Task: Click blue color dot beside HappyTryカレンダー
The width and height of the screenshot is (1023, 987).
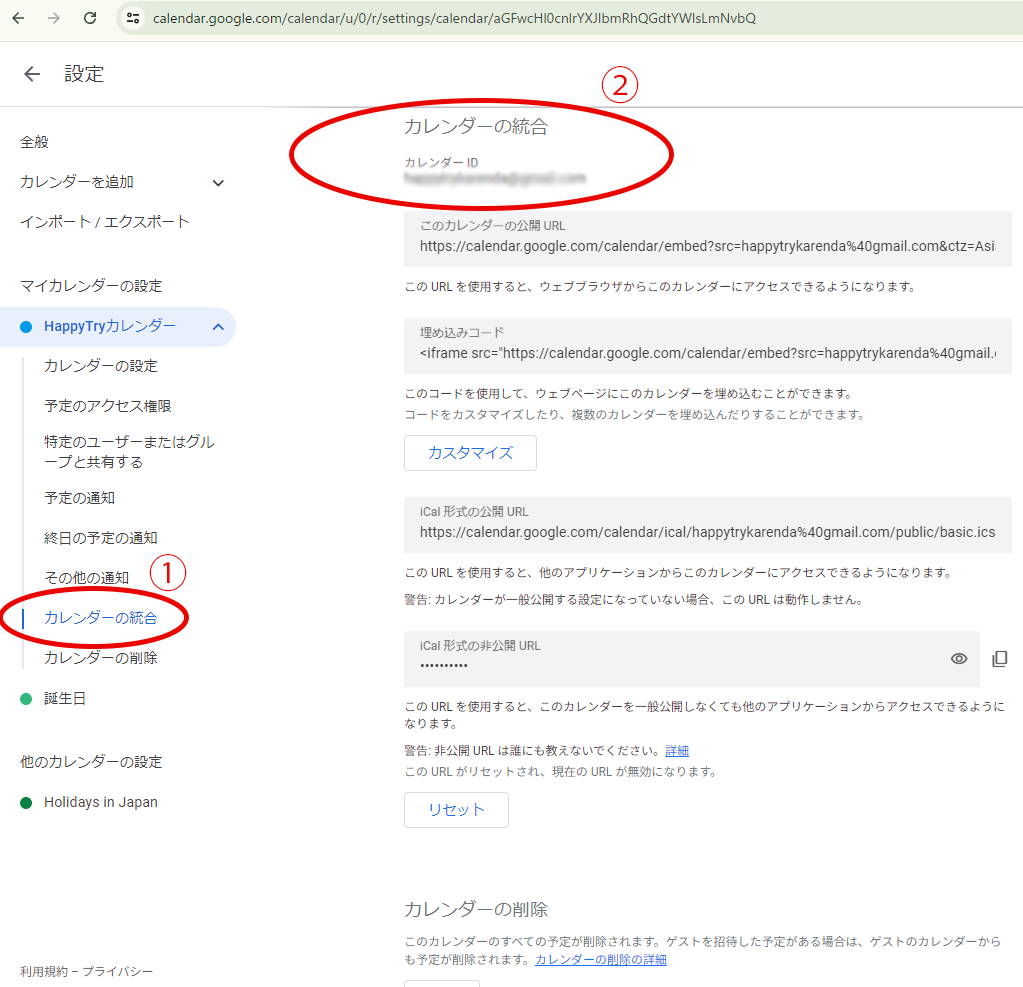Action: pyautogui.click(x=26, y=327)
